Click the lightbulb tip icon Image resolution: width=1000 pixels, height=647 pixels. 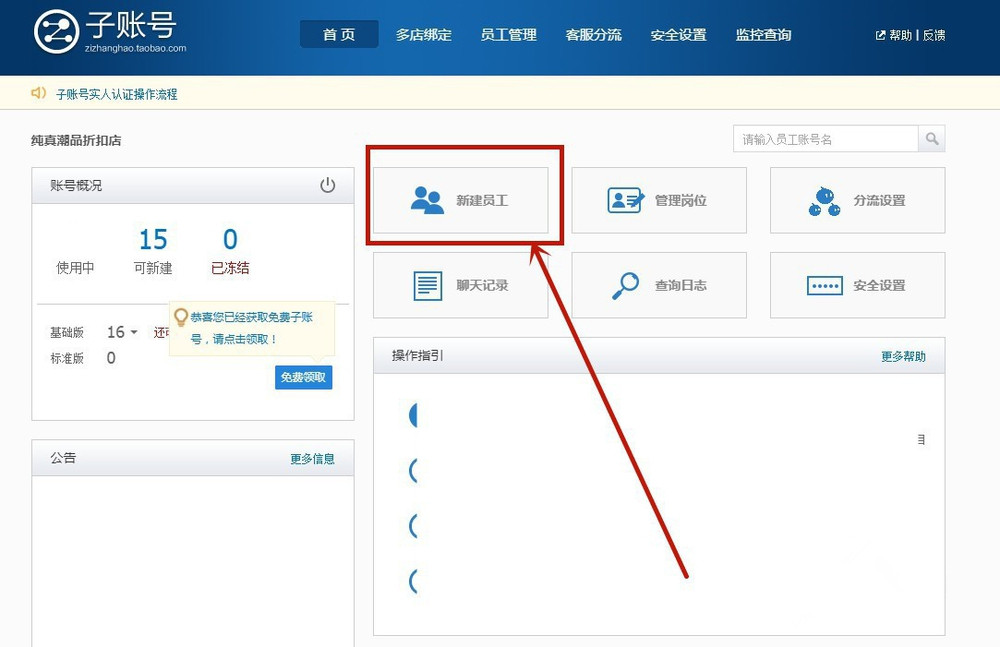click(x=181, y=317)
